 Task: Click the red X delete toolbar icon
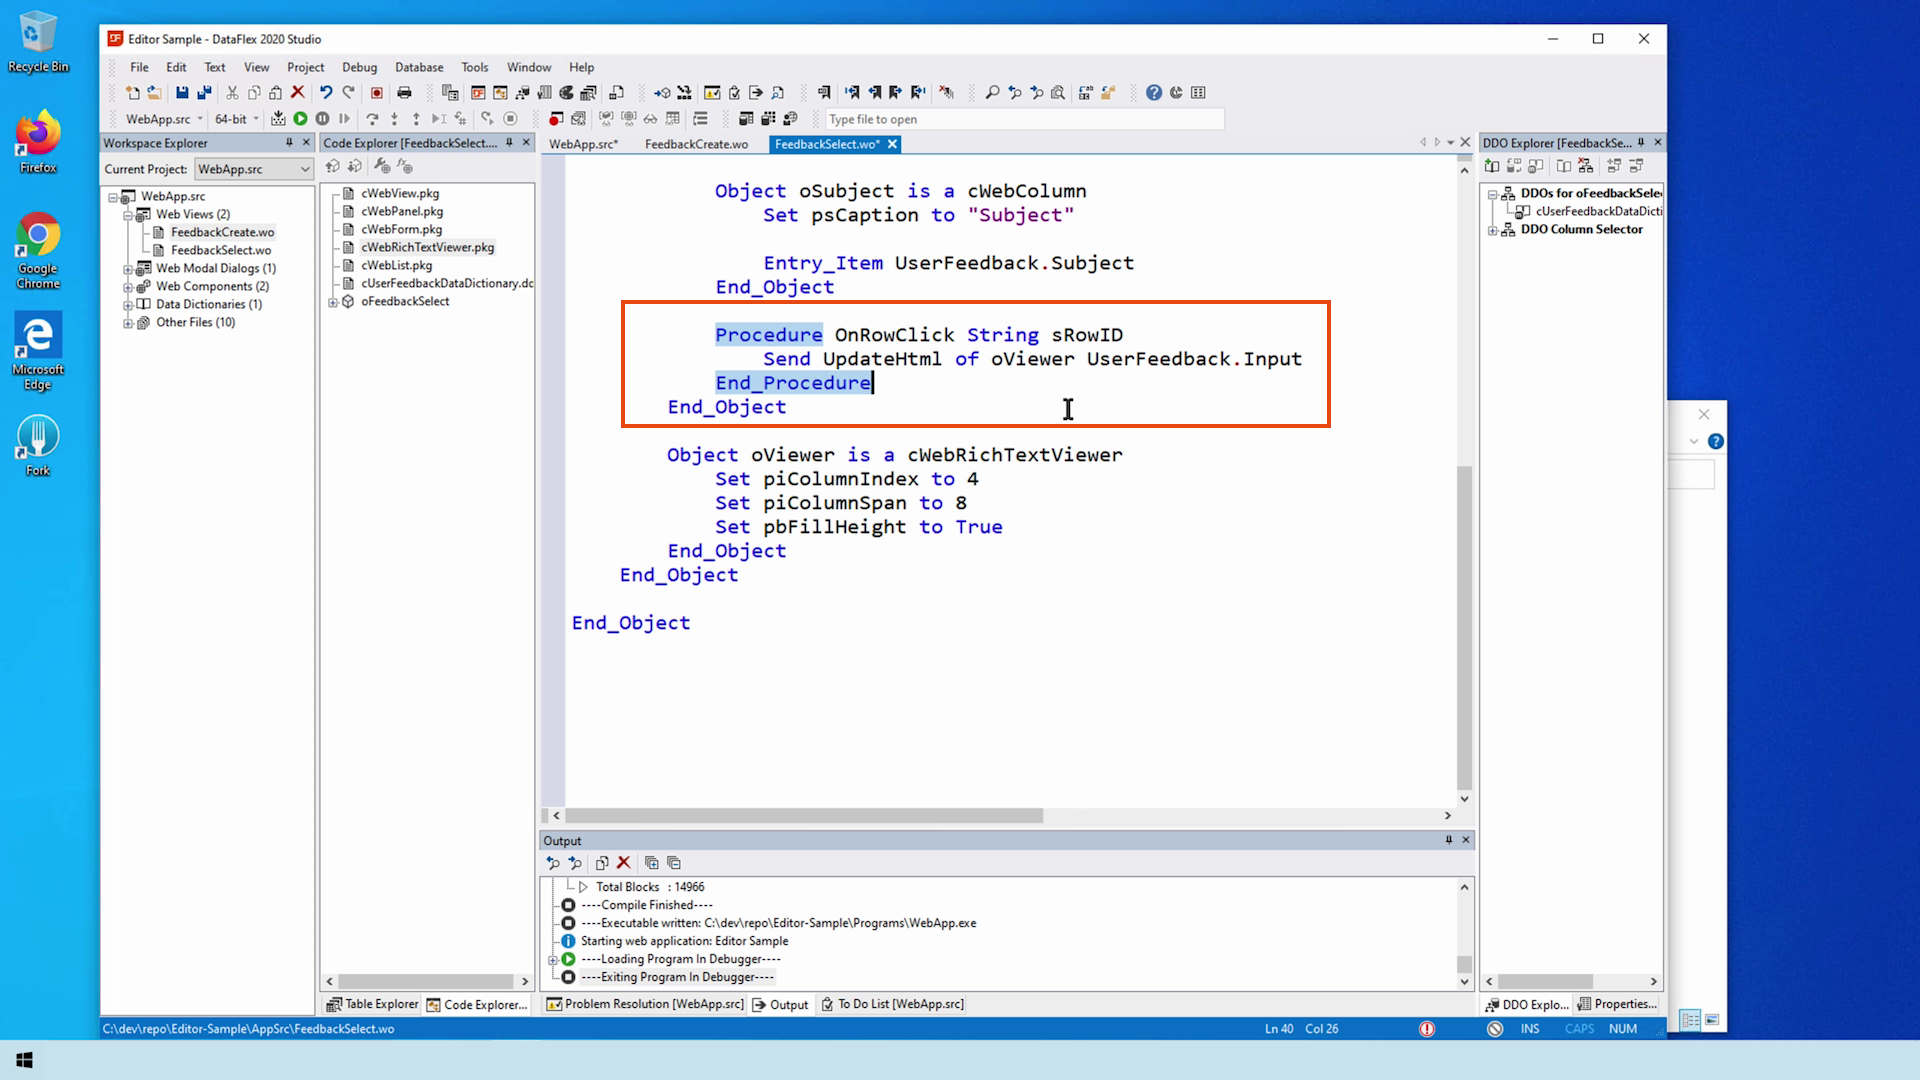coord(297,93)
